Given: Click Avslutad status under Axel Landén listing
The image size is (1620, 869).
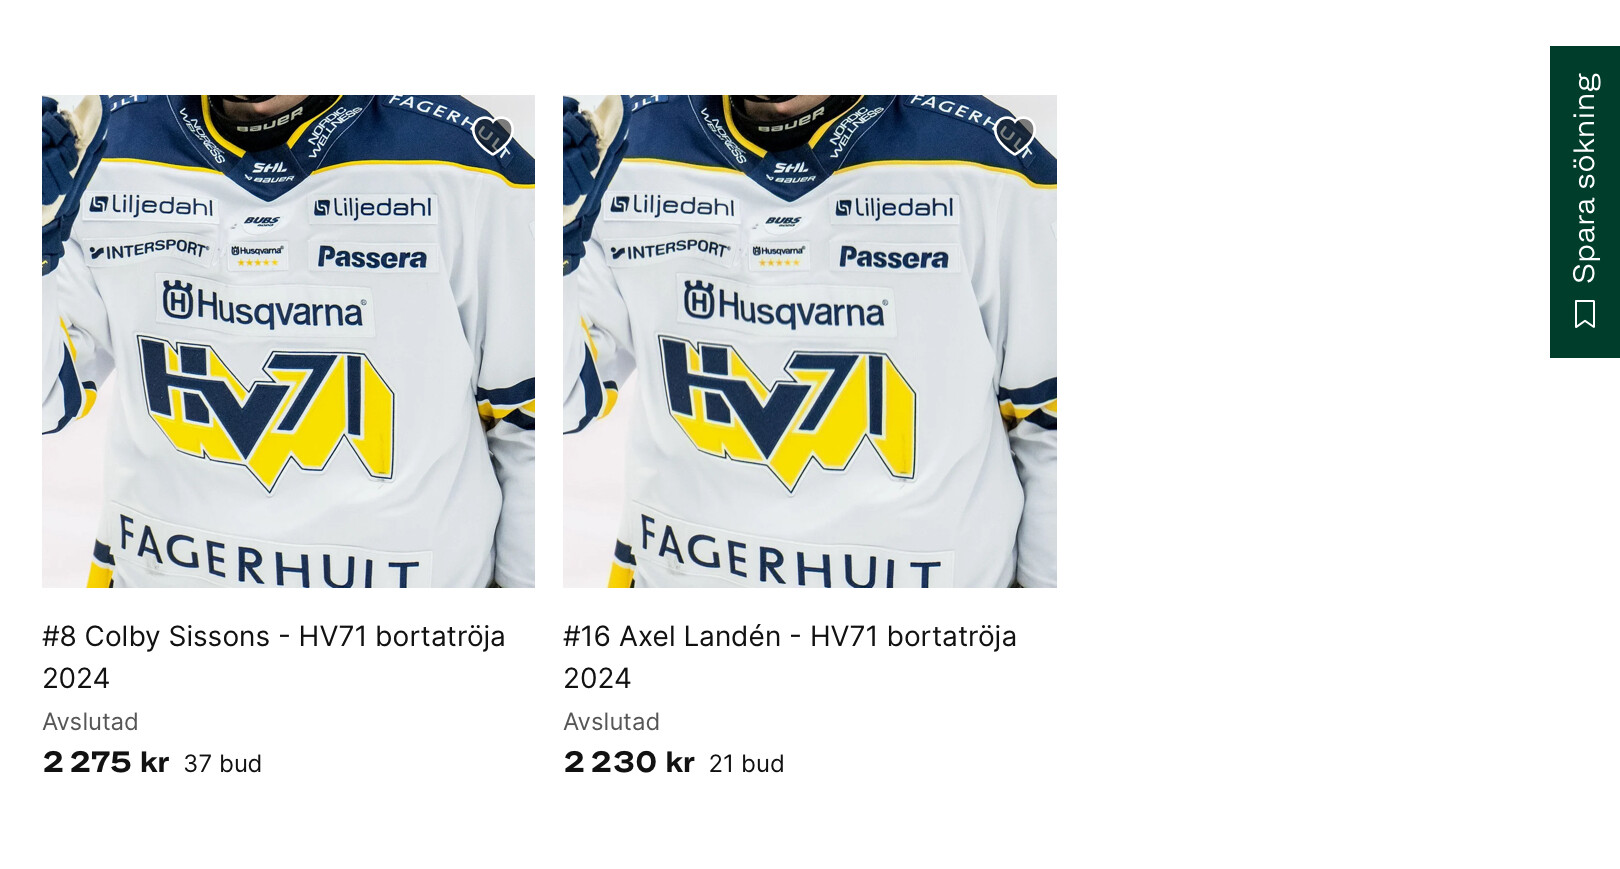Looking at the screenshot, I should tap(611, 722).
